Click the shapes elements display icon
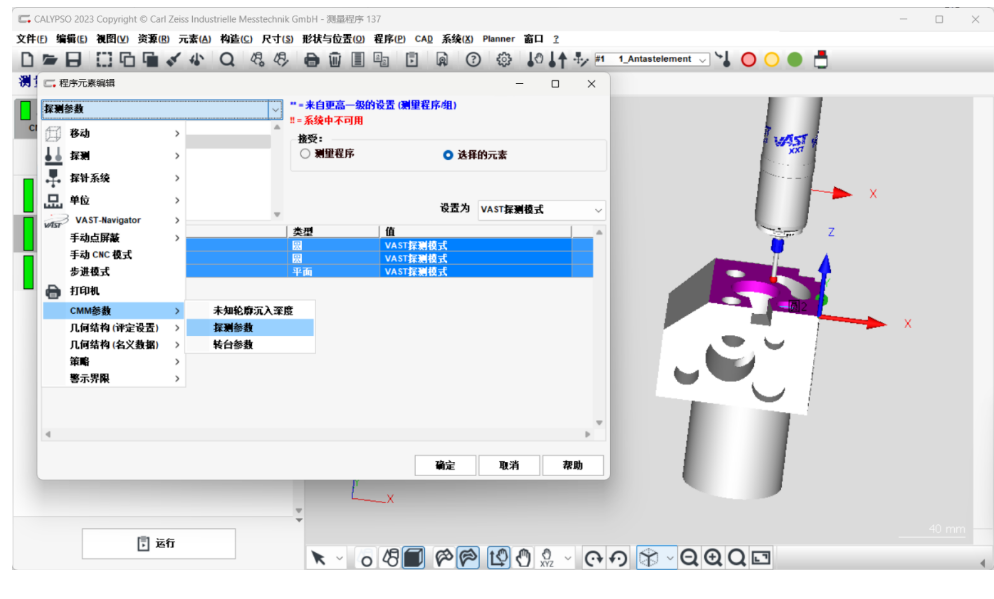This screenshot has height=599, width=994. 390,558
